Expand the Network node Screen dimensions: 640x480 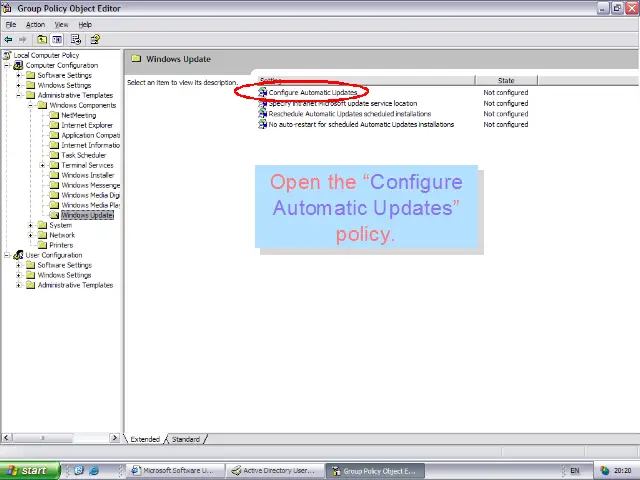click(30, 235)
